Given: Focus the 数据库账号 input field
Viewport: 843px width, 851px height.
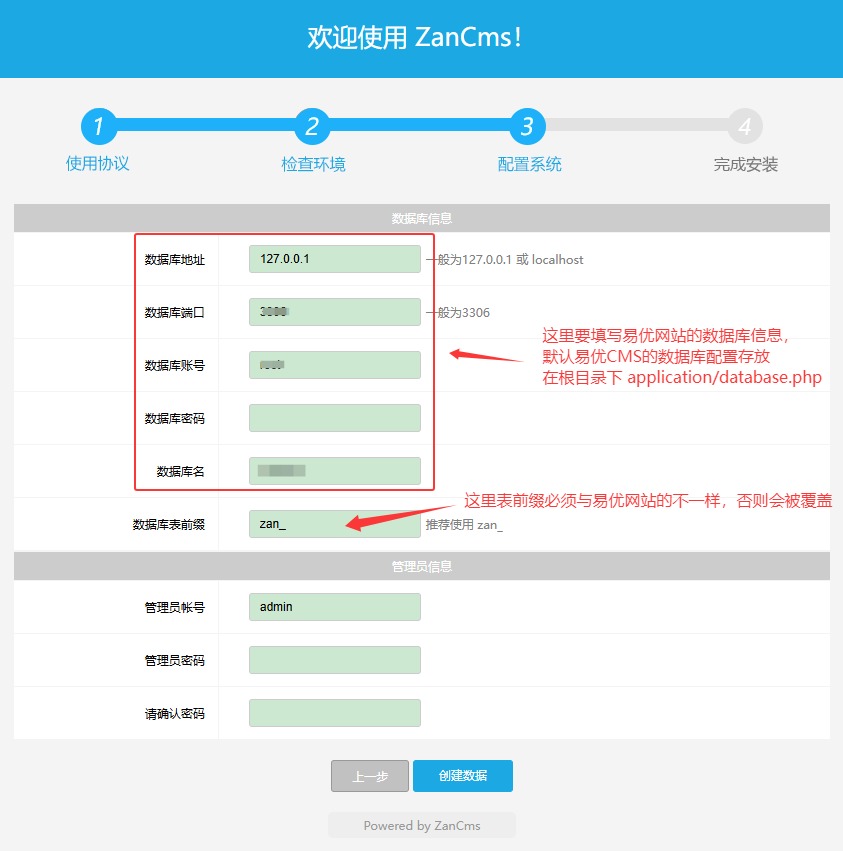Looking at the screenshot, I should click(335, 365).
